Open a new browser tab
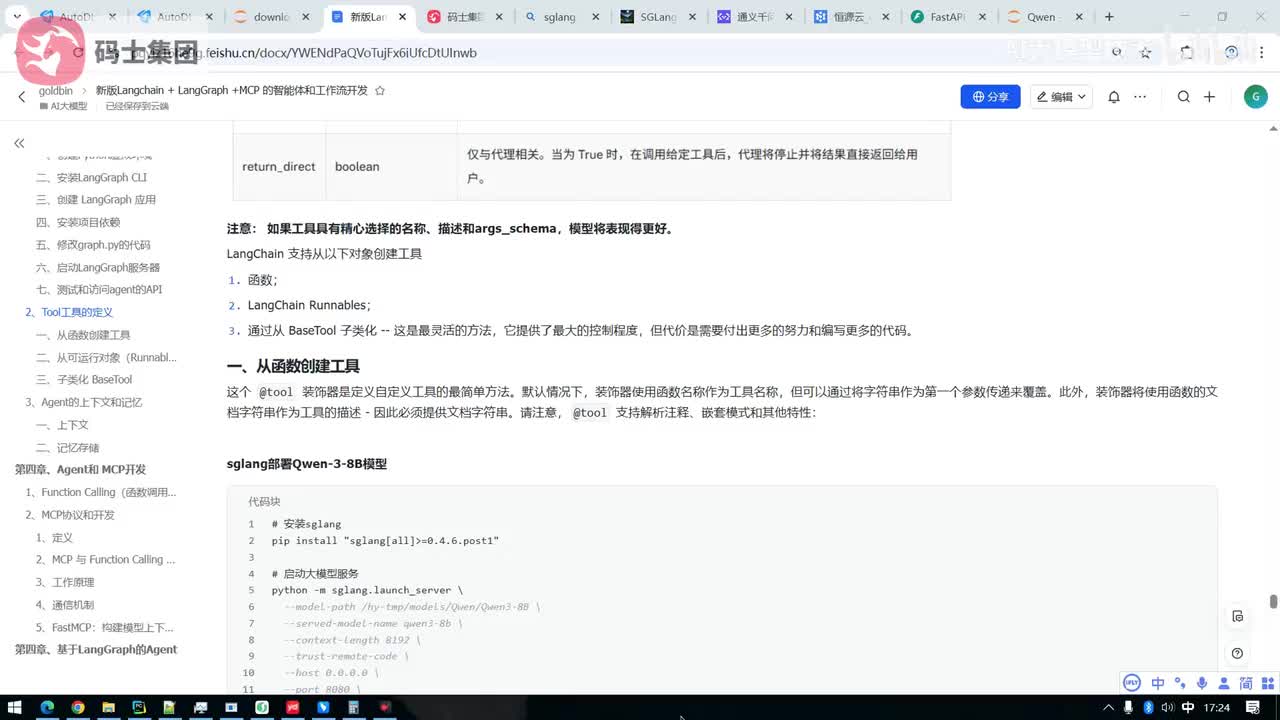This screenshot has width=1280, height=720. click(1109, 17)
